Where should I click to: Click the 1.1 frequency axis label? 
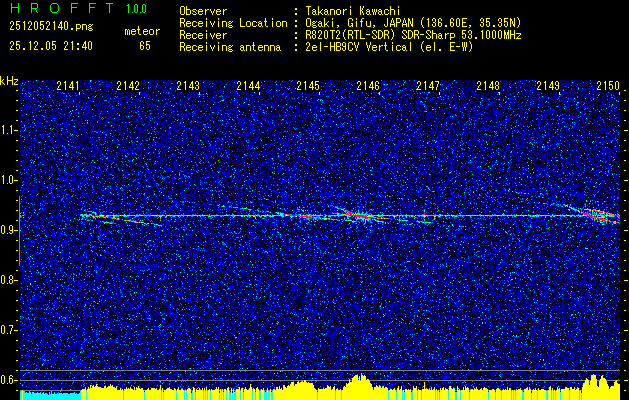(x=8, y=130)
